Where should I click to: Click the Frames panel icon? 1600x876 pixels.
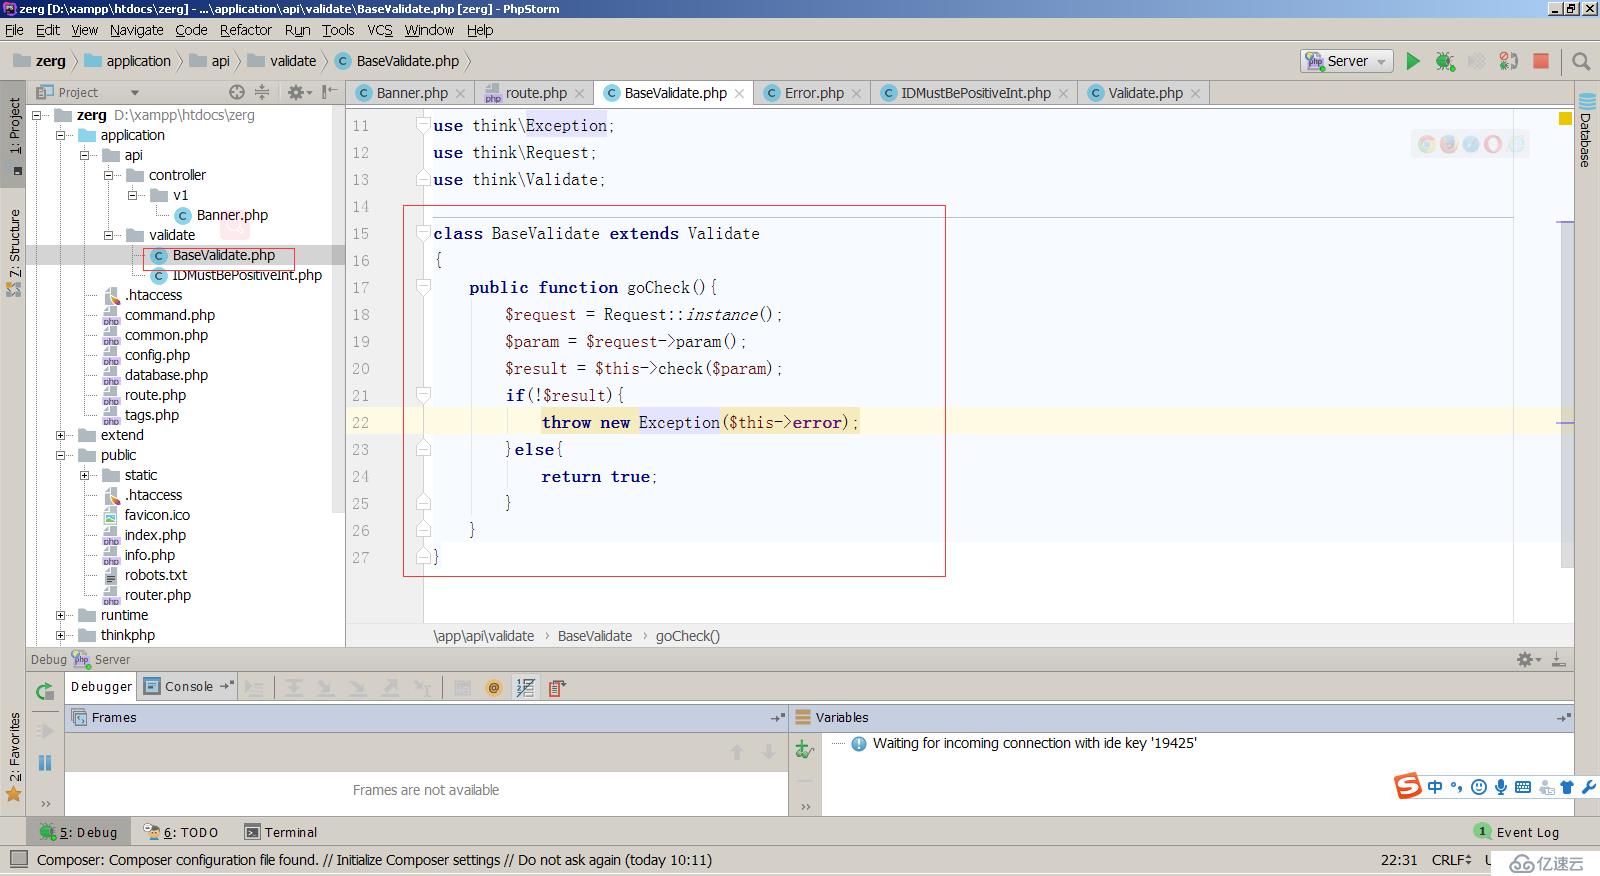click(x=79, y=717)
